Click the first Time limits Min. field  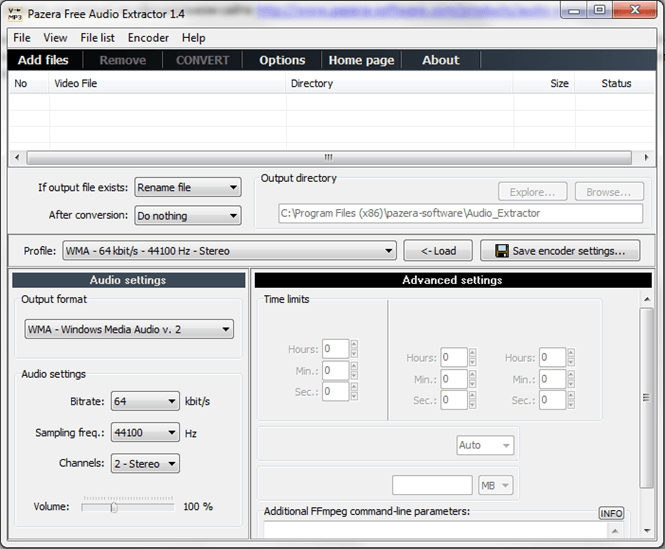(335, 370)
